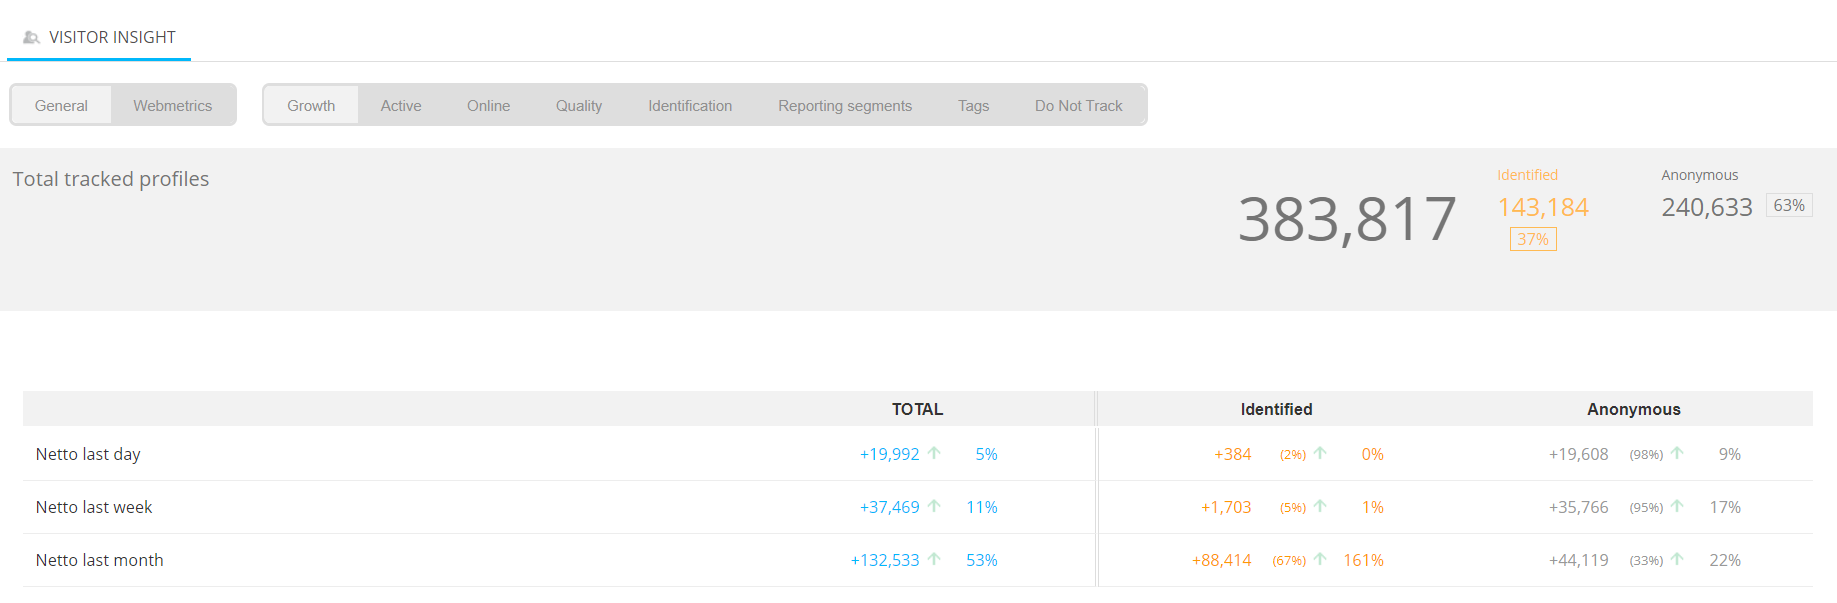Screen dimensions: 1837x603
Task: Open Reporting segments tab
Action: click(x=845, y=106)
